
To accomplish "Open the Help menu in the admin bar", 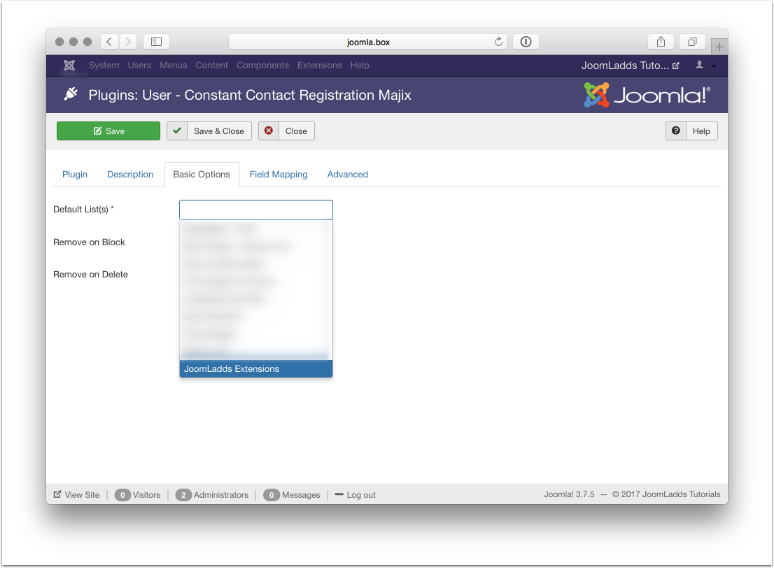I will click(x=360, y=65).
